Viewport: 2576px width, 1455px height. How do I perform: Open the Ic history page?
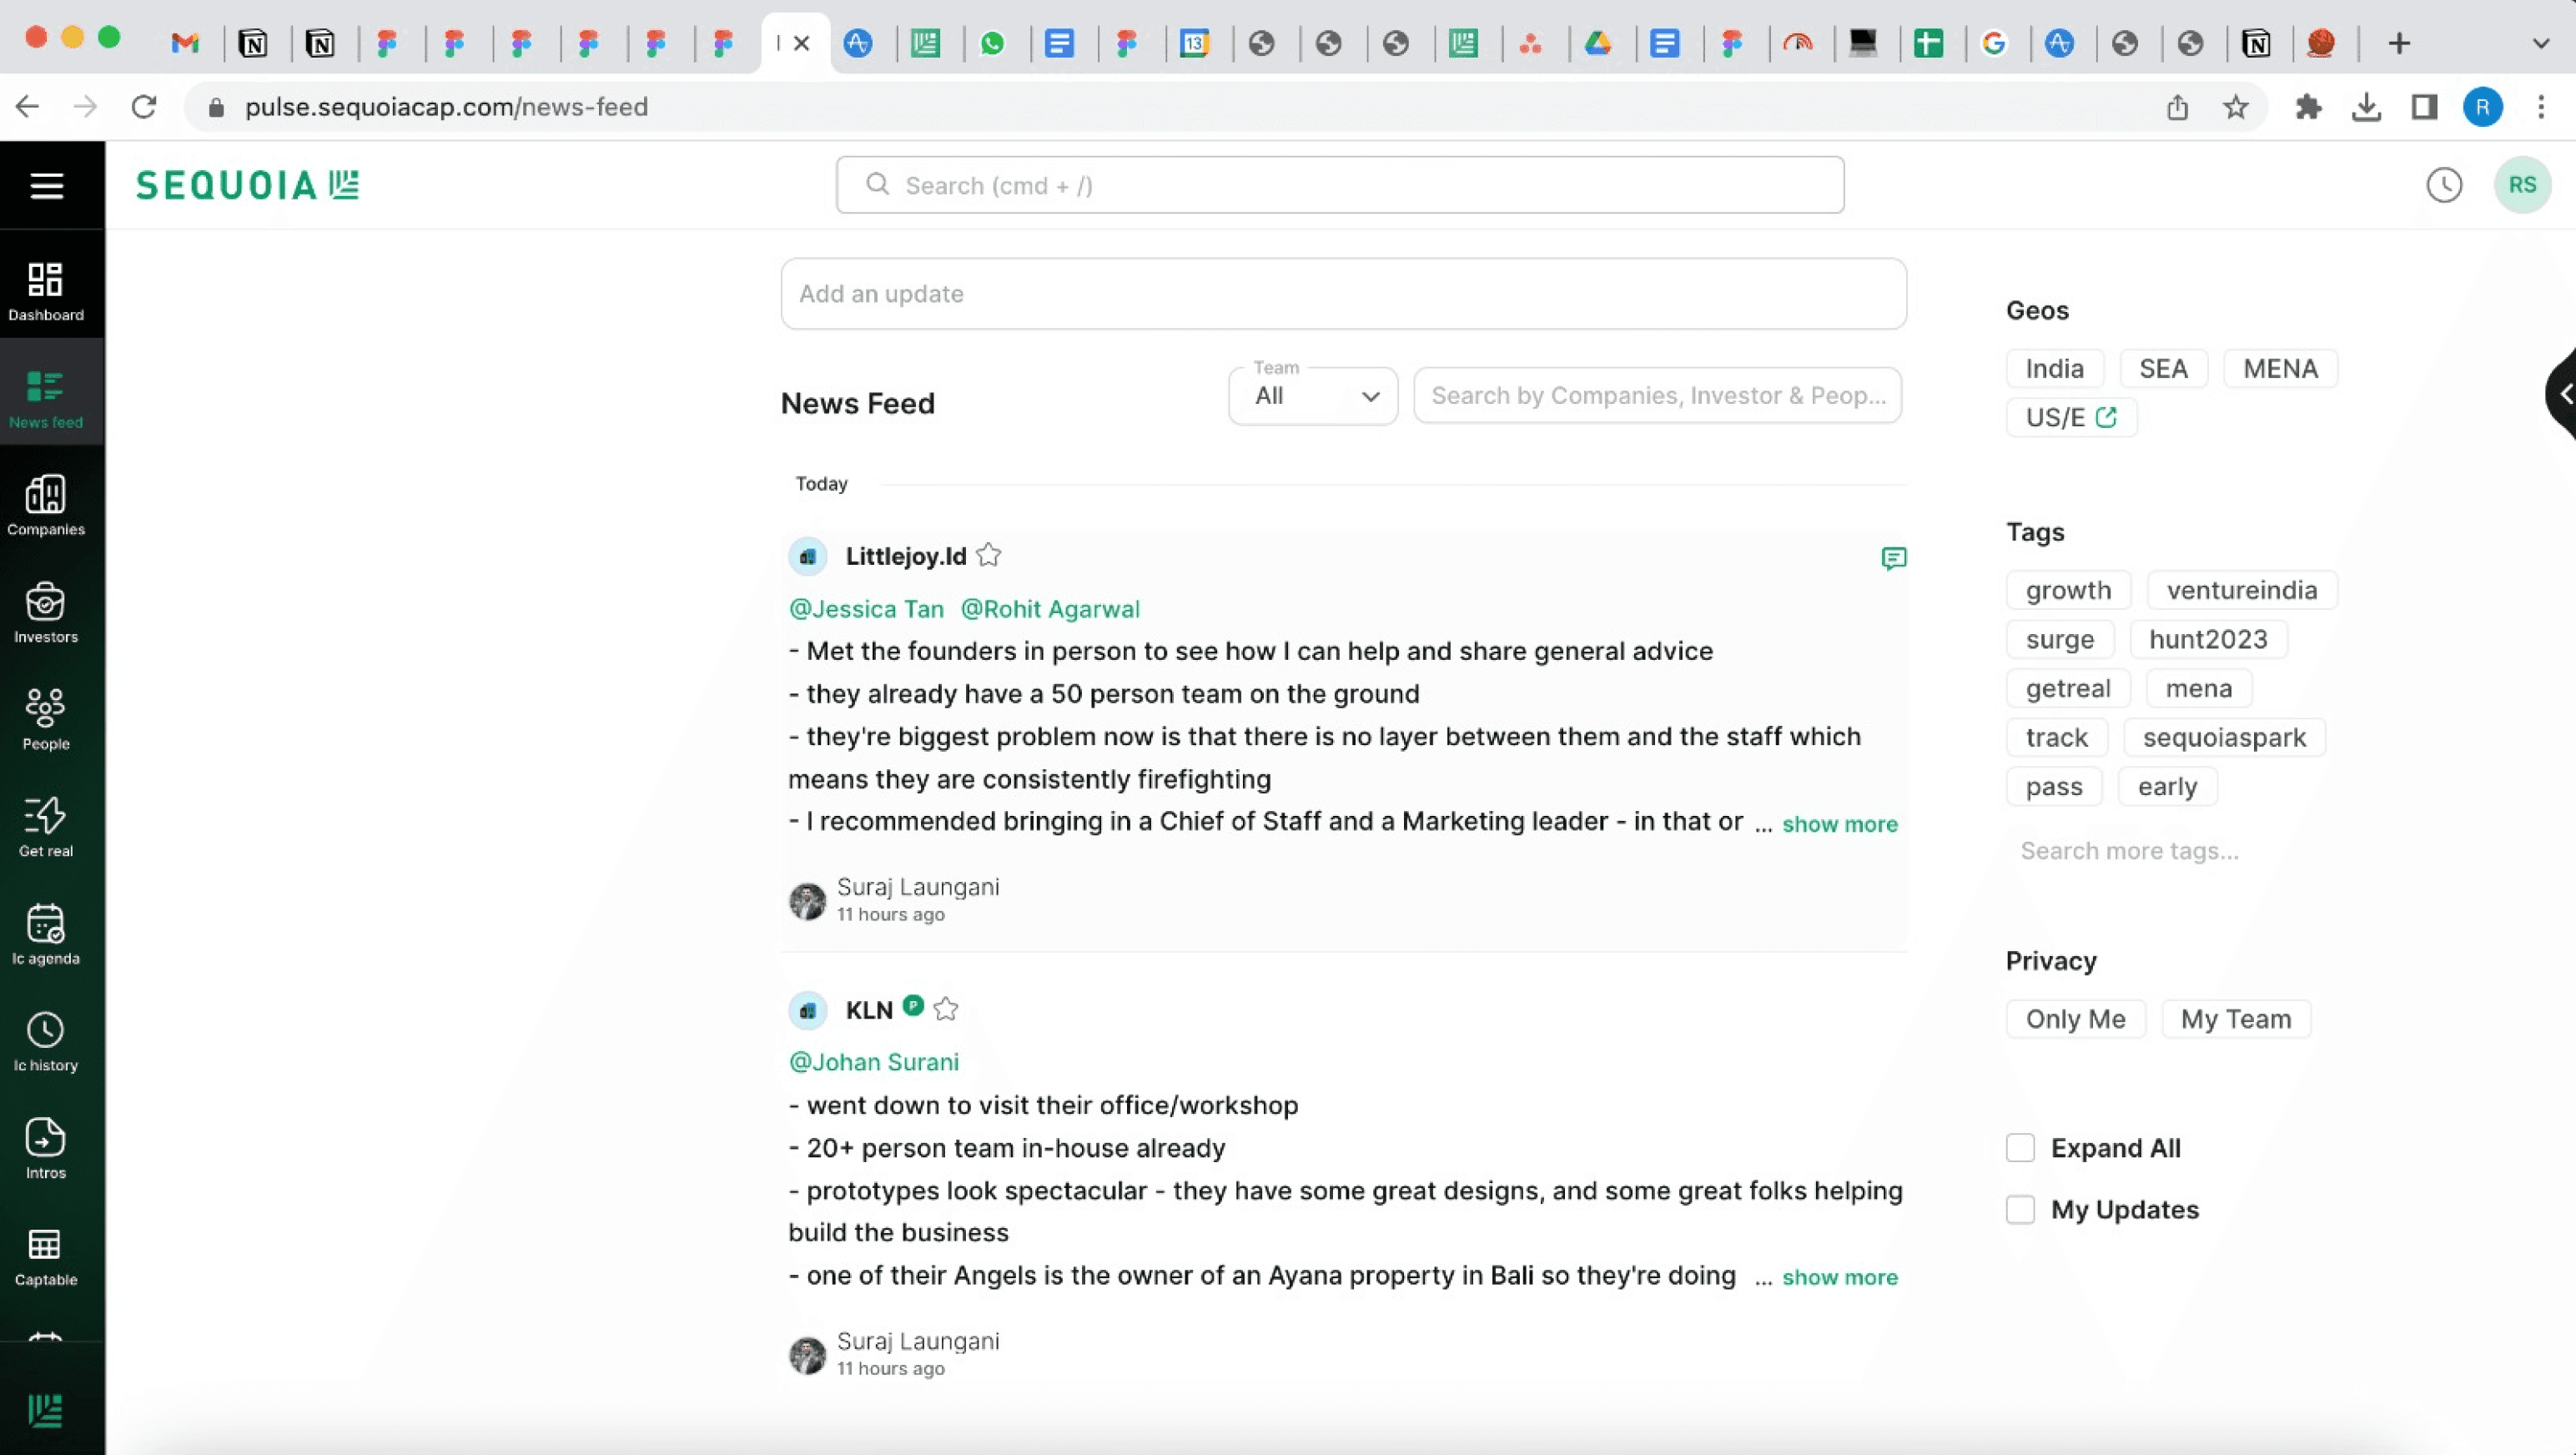coord(46,1041)
